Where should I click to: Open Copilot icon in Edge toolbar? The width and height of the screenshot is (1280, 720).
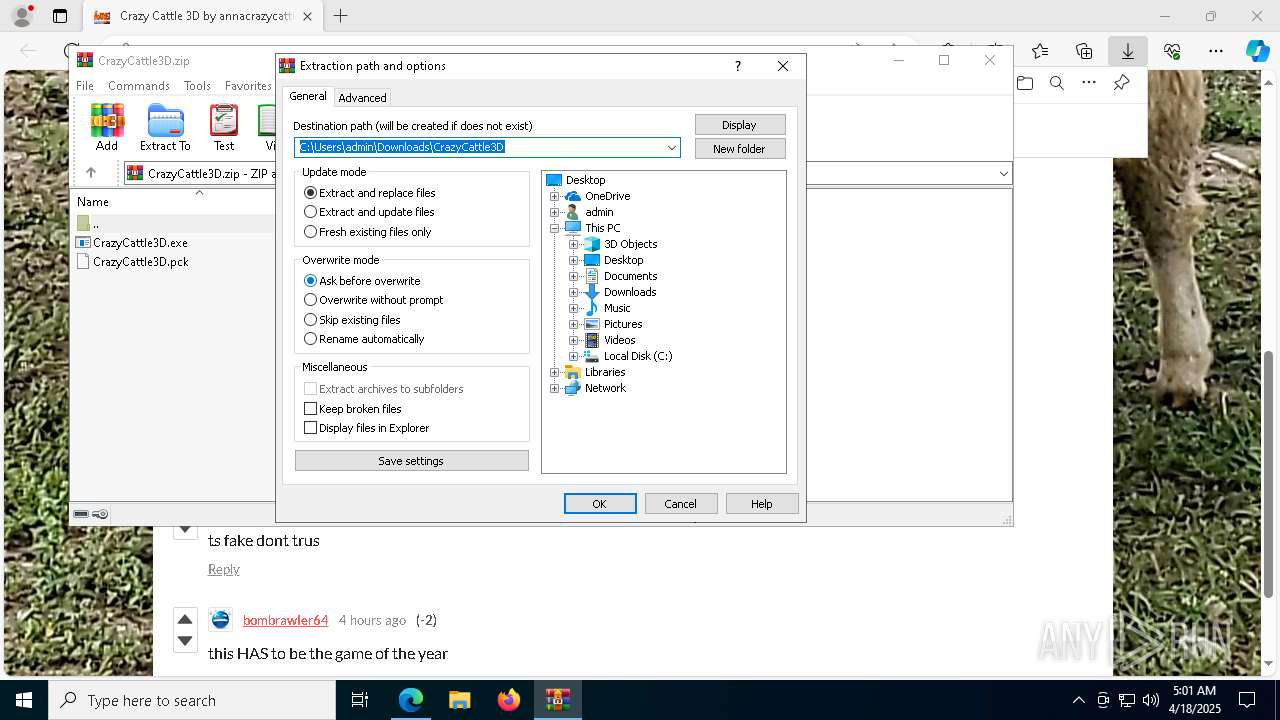pos(1257,51)
